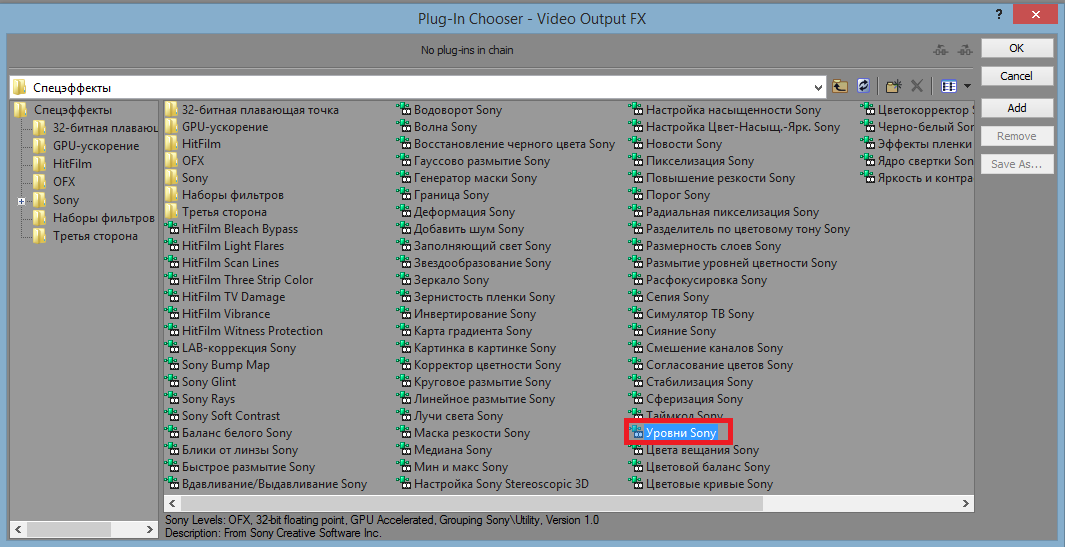Click the Наборы фильтров folder icon in list
Image resolution: width=1065 pixels, height=547 pixels.
[x=172, y=195]
